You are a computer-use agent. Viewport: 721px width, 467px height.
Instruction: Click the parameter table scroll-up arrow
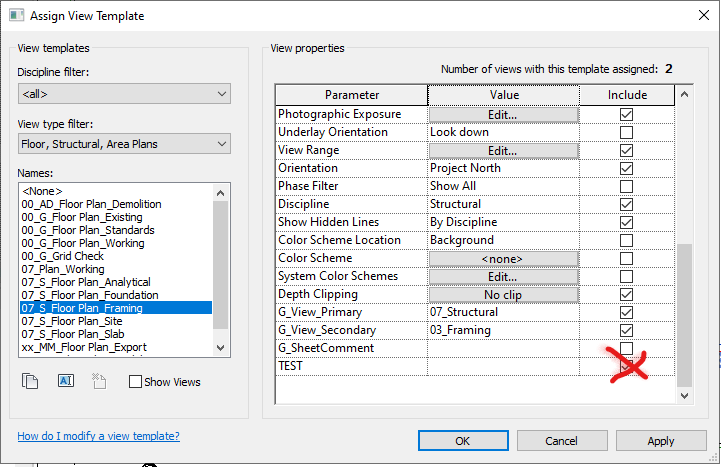coord(684,94)
